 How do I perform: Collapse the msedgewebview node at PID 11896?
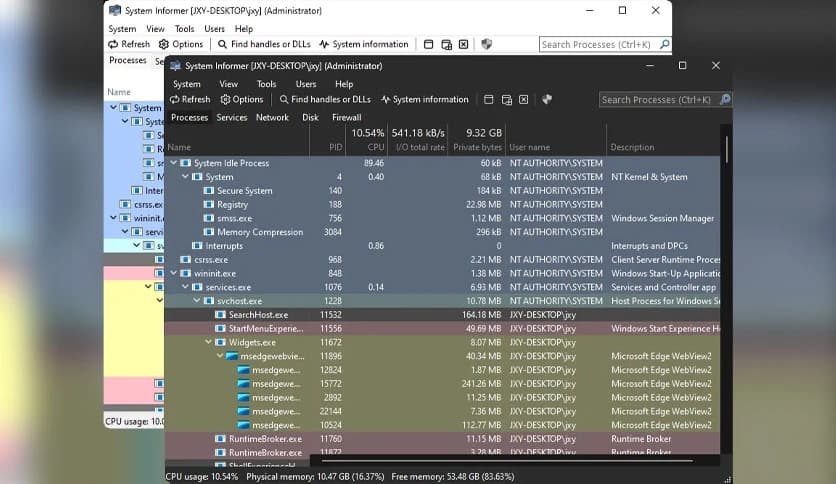click(x=220, y=356)
